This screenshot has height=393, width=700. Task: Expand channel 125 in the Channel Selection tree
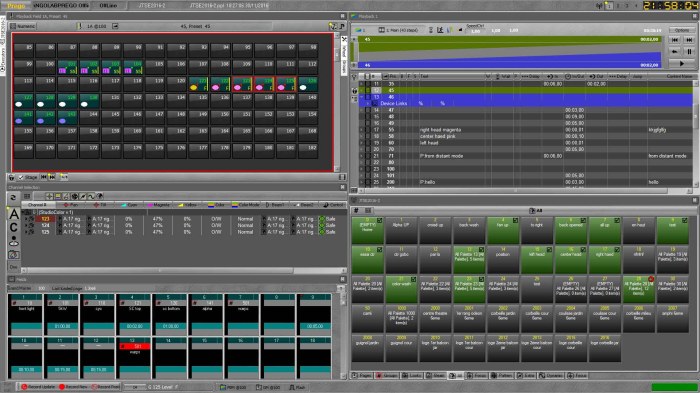coord(26,232)
